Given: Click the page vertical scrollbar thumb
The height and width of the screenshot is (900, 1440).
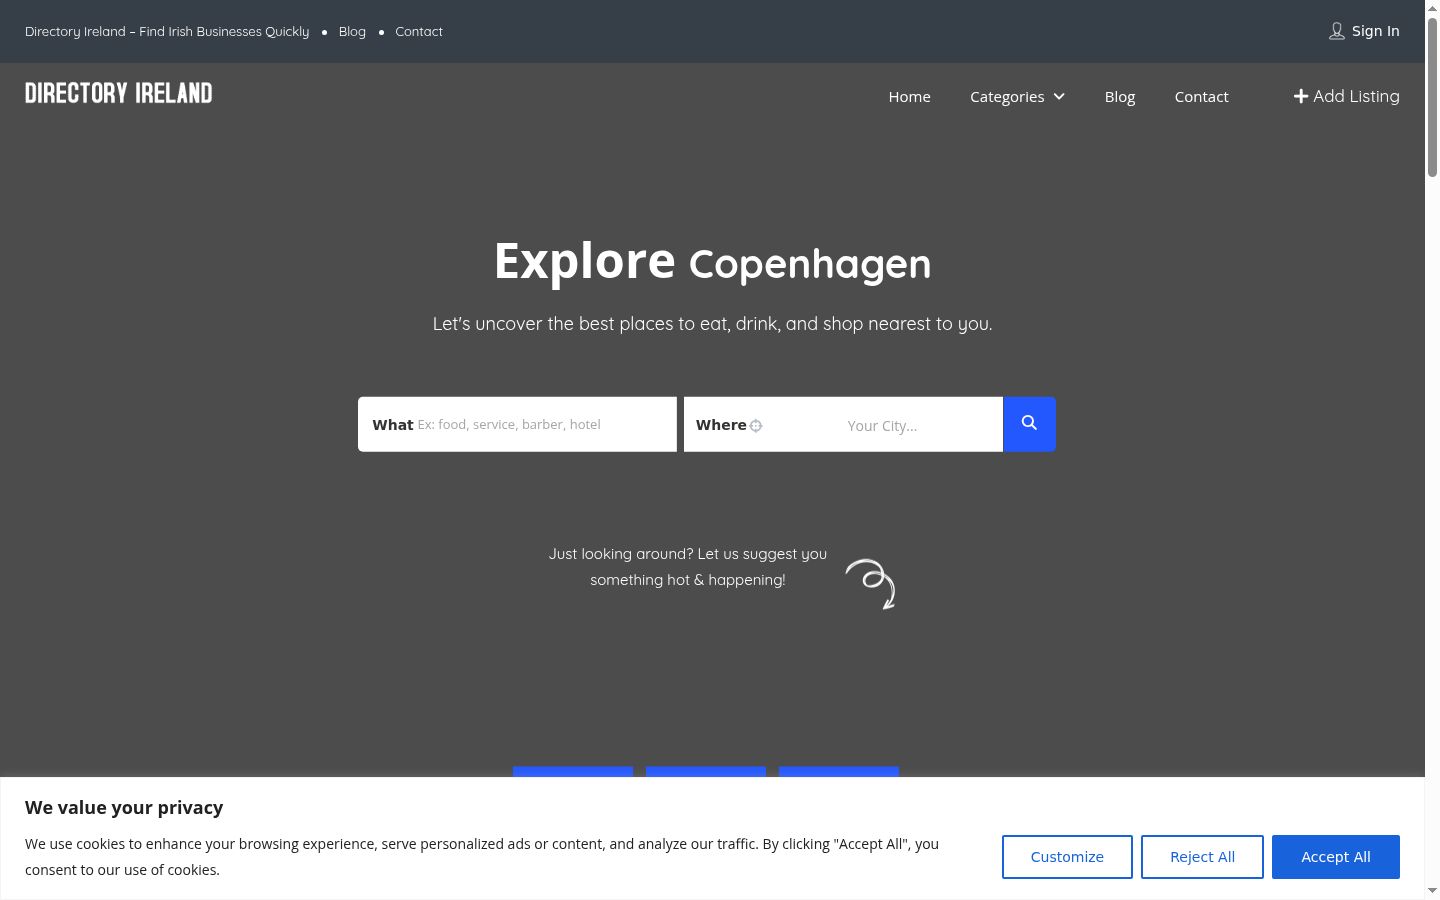Looking at the screenshot, I should tap(1432, 97).
